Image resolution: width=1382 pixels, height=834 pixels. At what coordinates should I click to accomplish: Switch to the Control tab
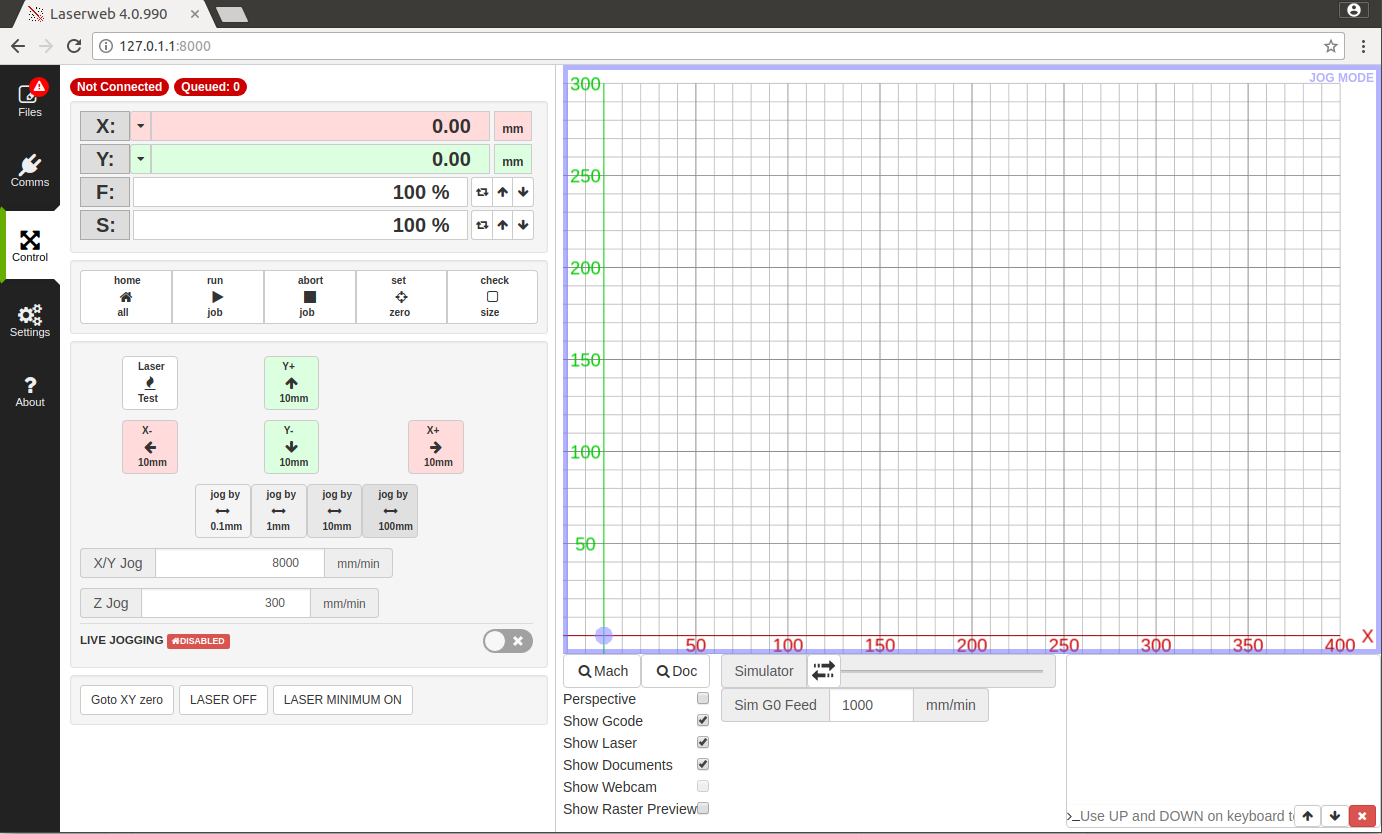(30, 246)
